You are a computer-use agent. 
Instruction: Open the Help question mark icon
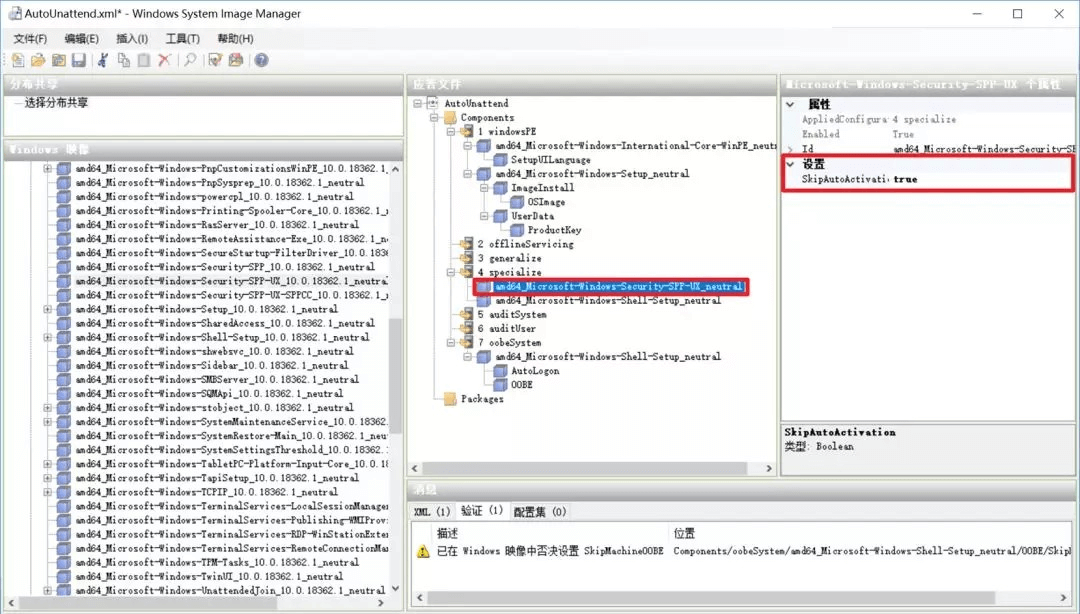(261, 61)
